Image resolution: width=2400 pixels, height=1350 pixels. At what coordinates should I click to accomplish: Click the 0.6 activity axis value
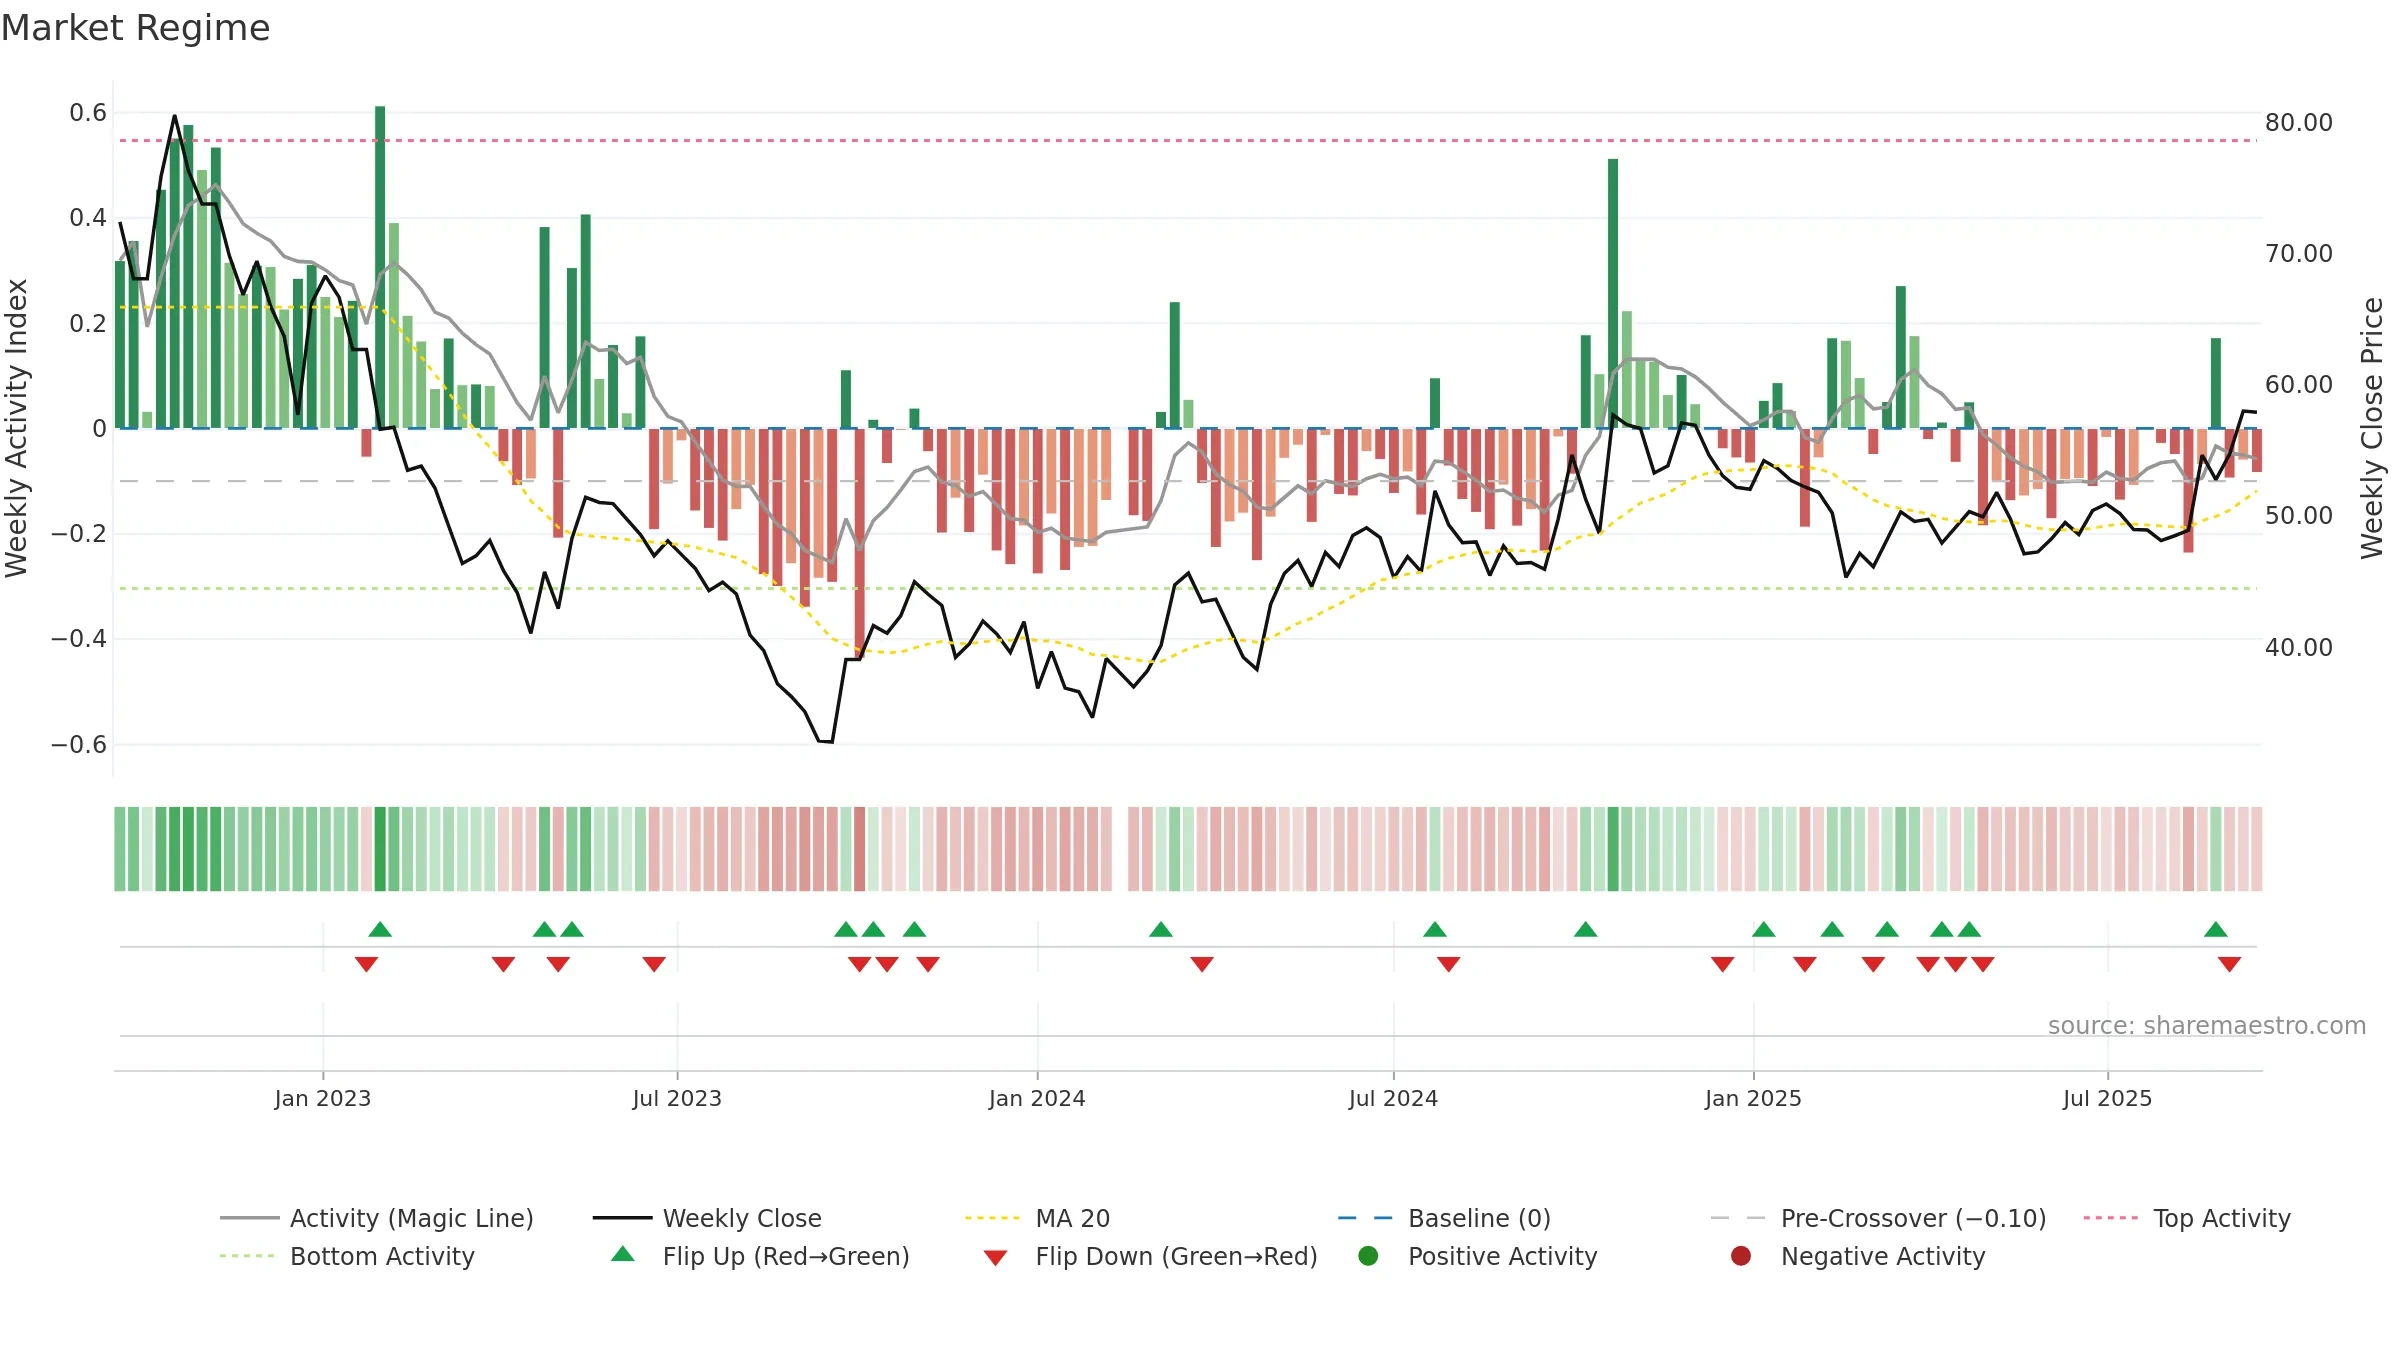point(88,112)
